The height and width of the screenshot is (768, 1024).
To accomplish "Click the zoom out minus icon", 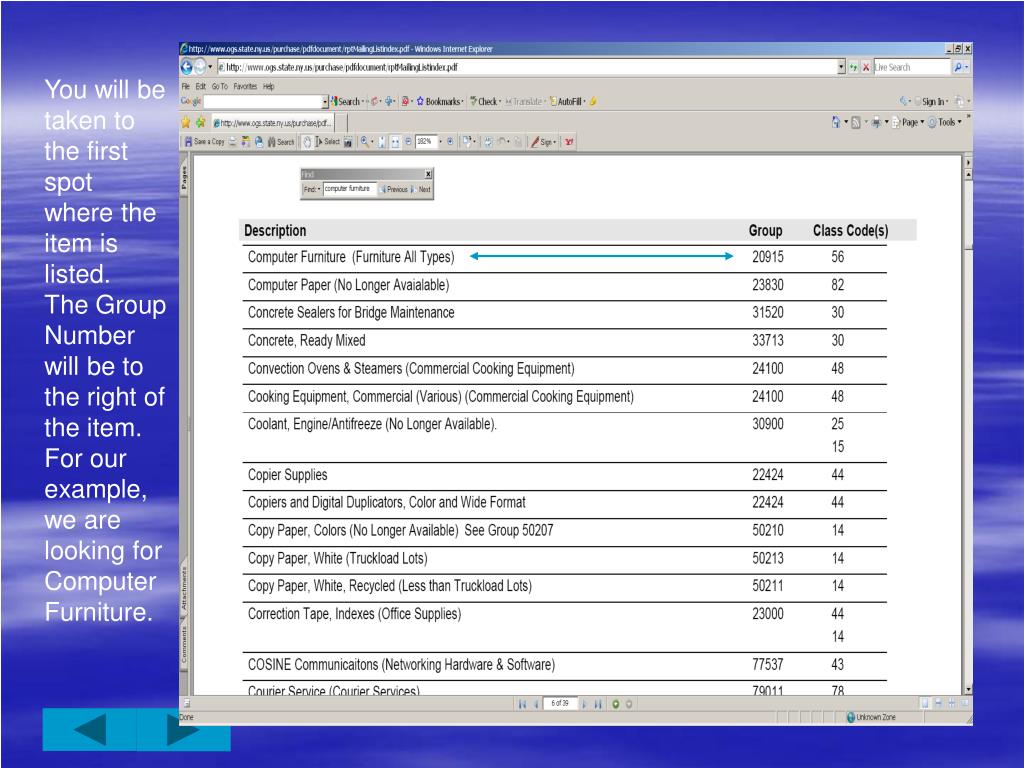I will point(408,142).
